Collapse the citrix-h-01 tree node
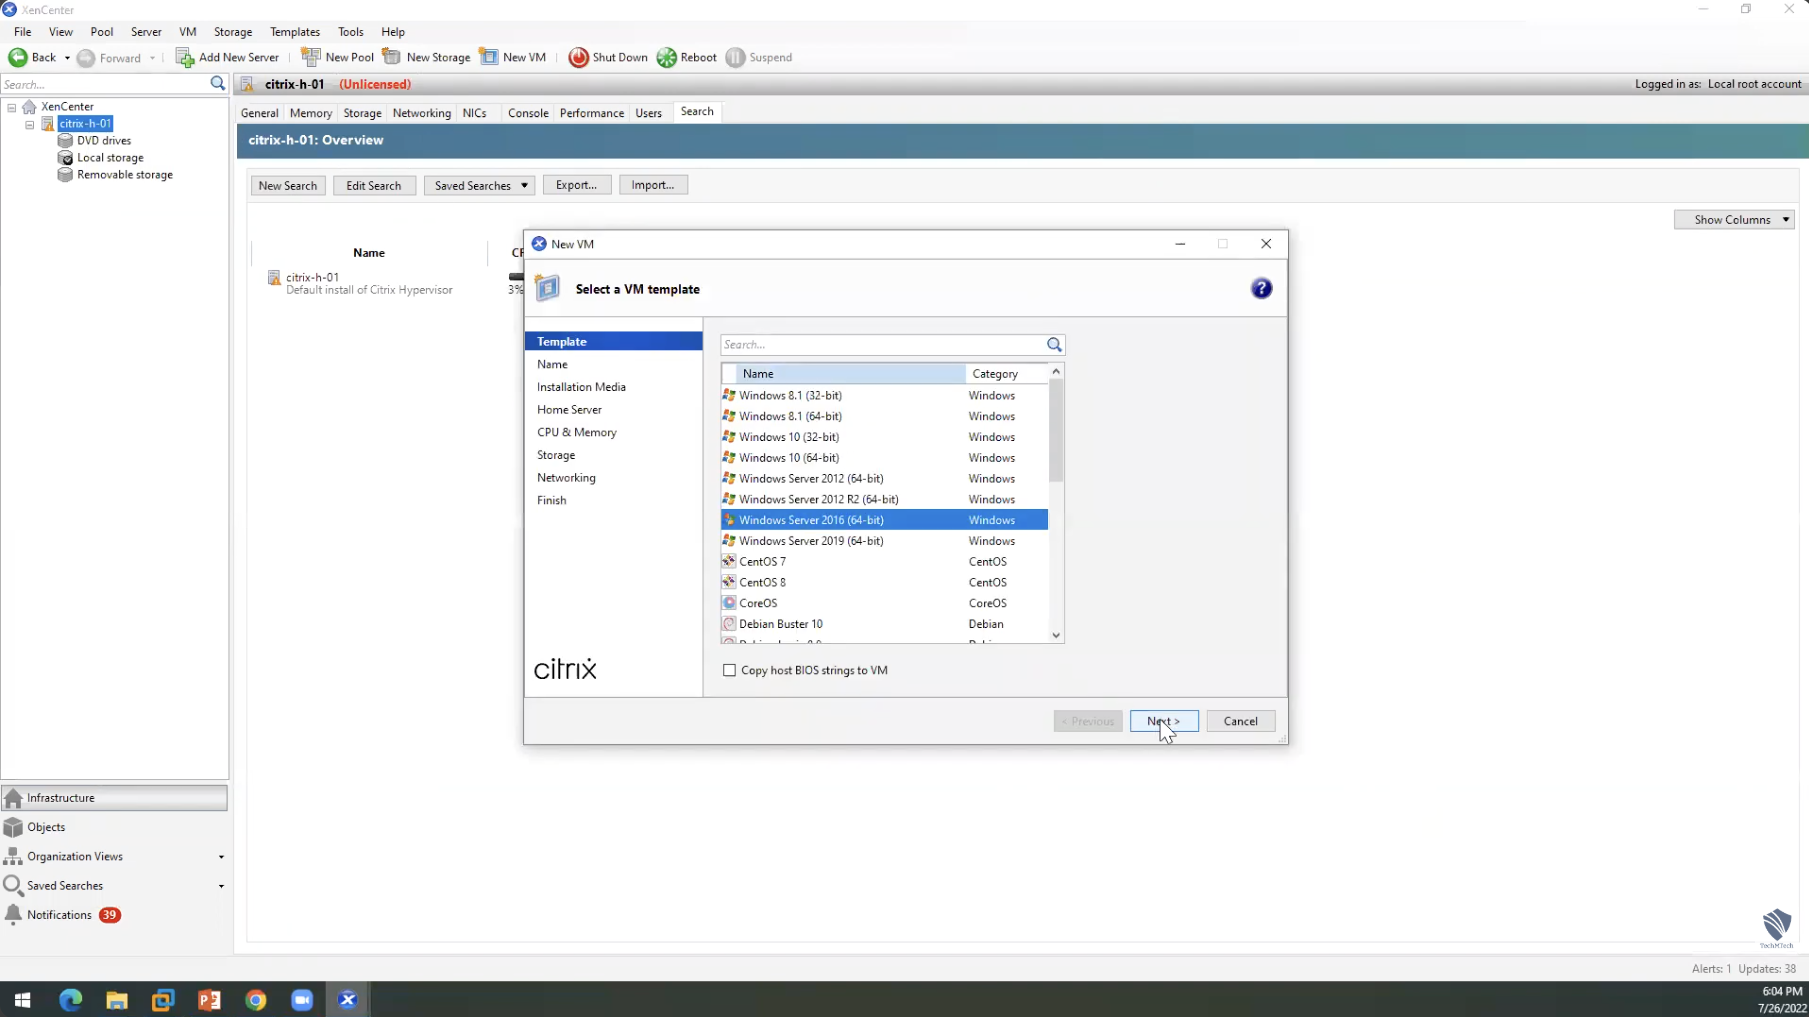 pyautogui.click(x=30, y=125)
